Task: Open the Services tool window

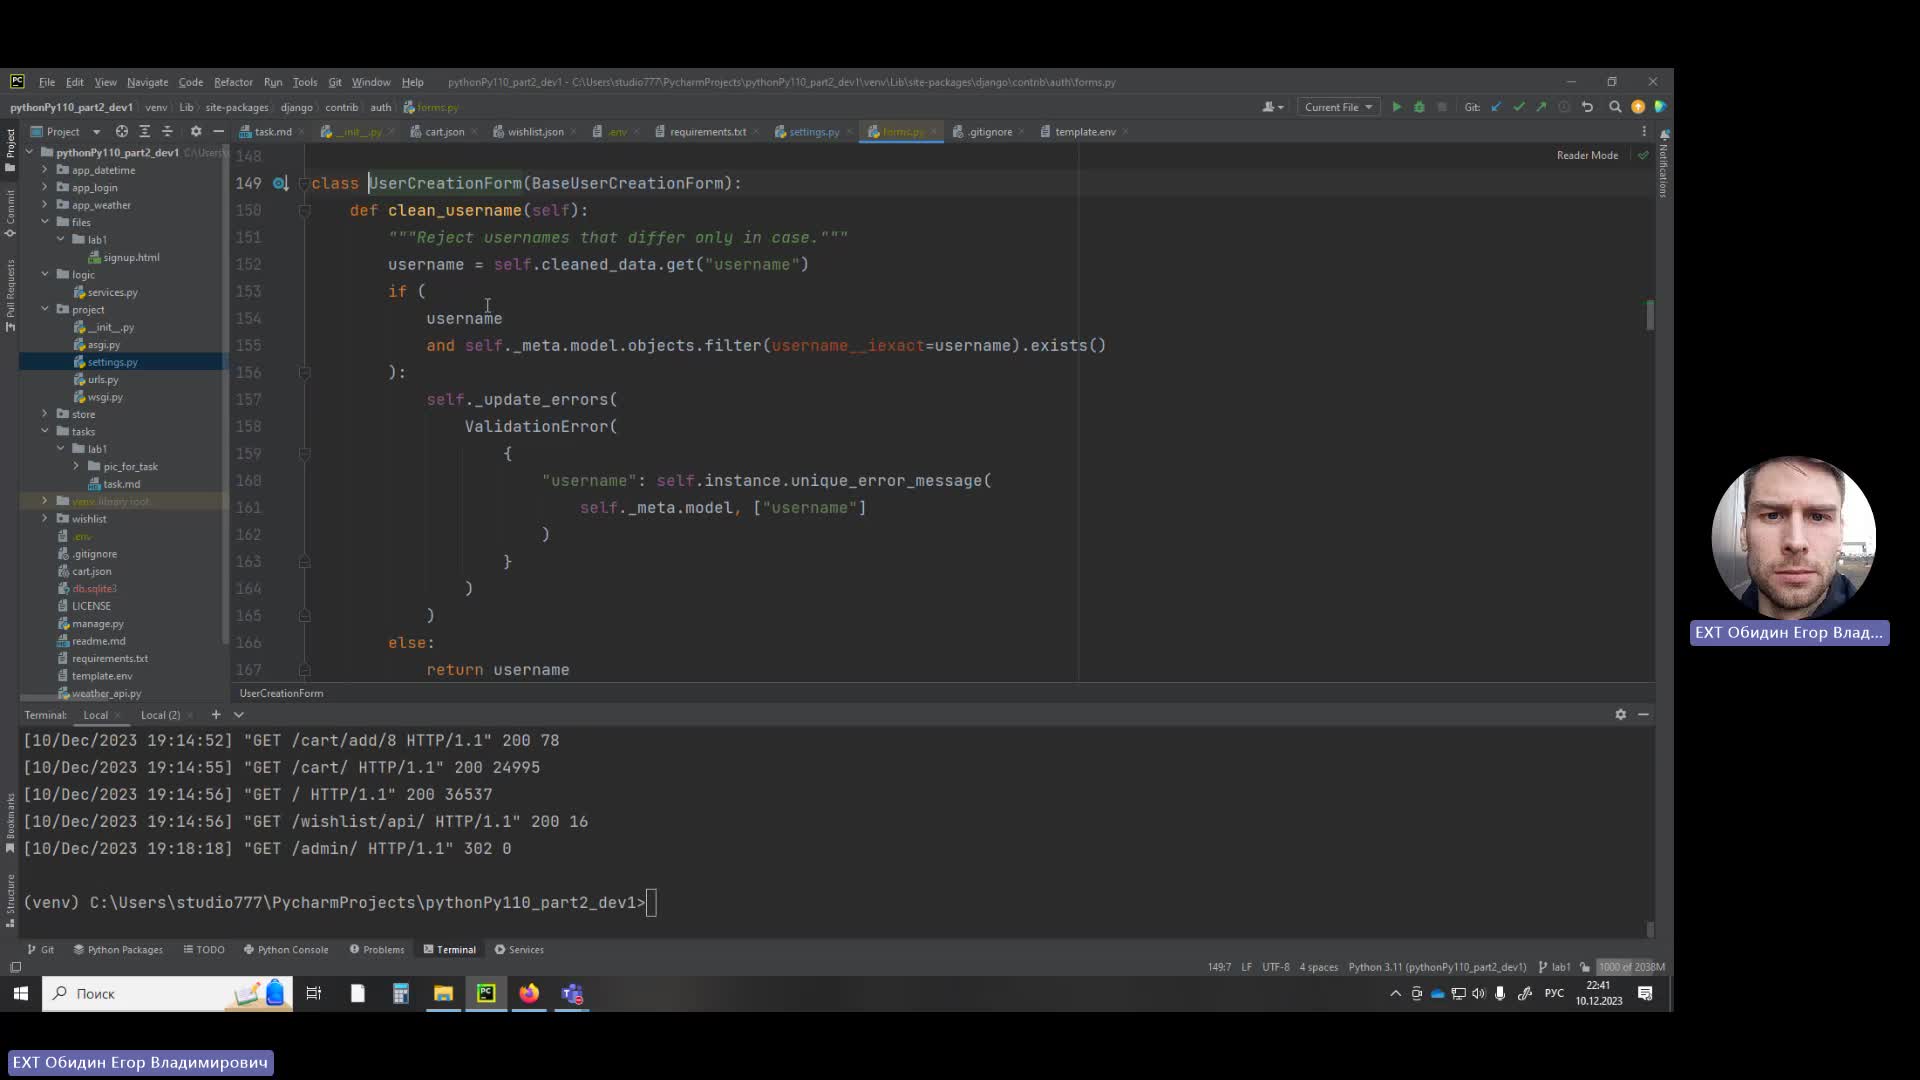Action: point(519,950)
